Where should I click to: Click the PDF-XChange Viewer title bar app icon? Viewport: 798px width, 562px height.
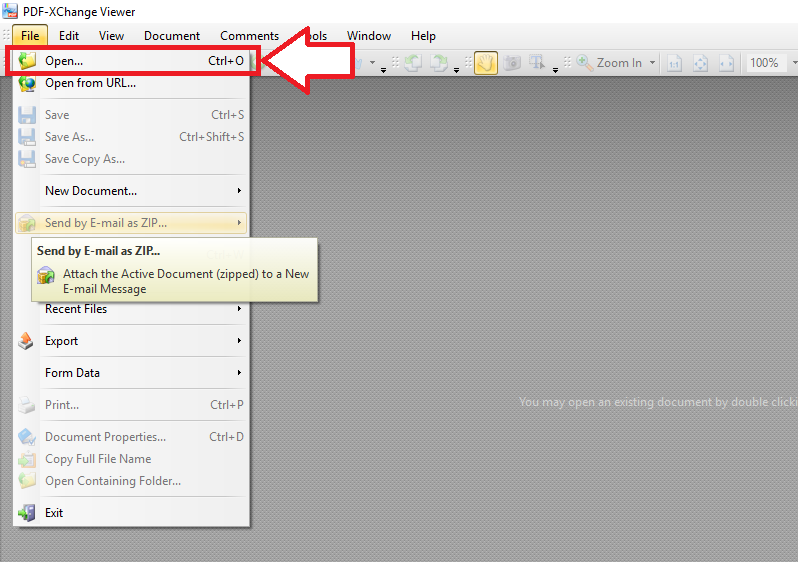tap(10, 11)
